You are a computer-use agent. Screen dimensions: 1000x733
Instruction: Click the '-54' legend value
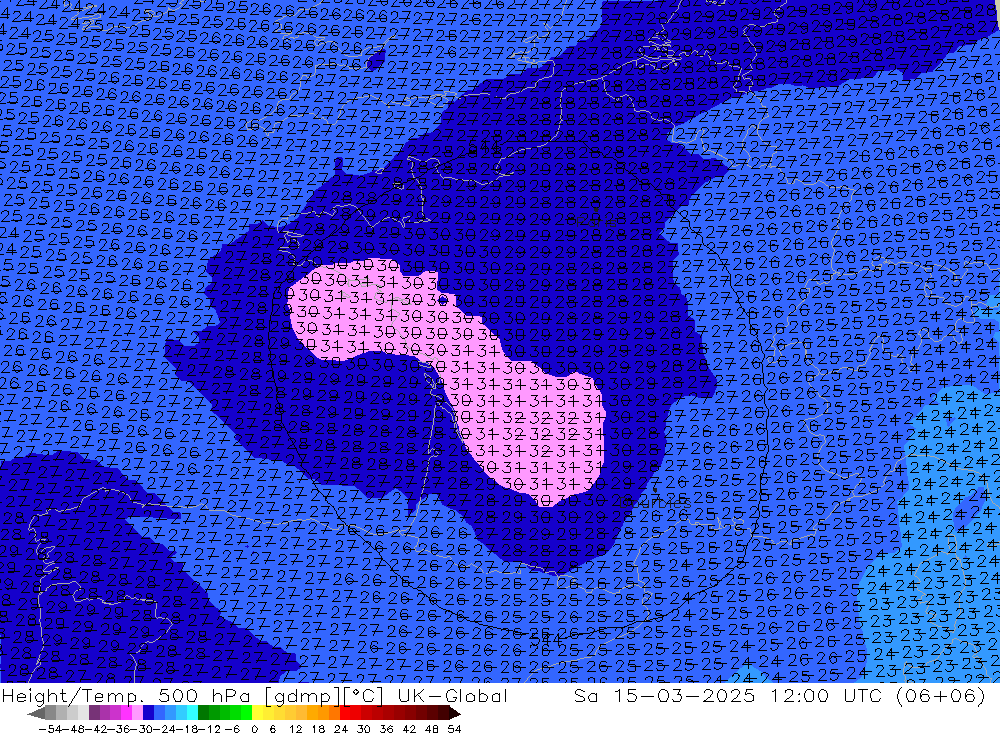tap(50, 729)
